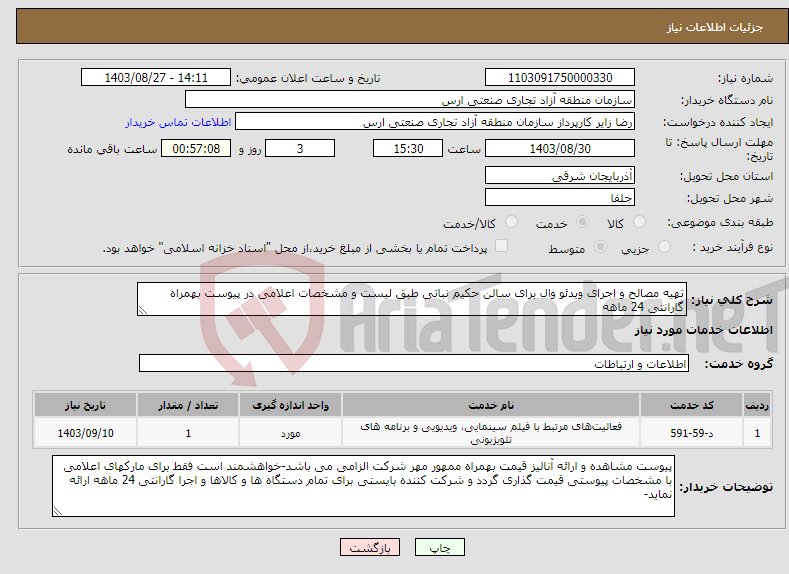Screen dimensions: 789x574
Task: Click the ردیف column header
Action: 757,405
